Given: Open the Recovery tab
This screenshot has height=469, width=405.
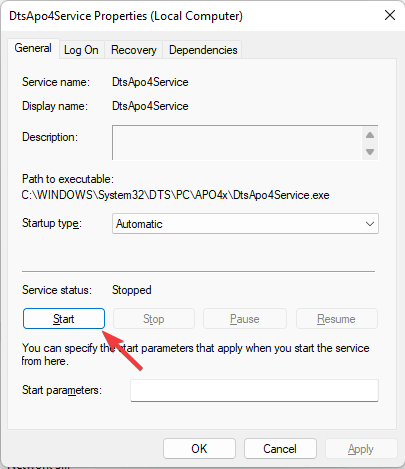Looking at the screenshot, I should click(134, 50).
